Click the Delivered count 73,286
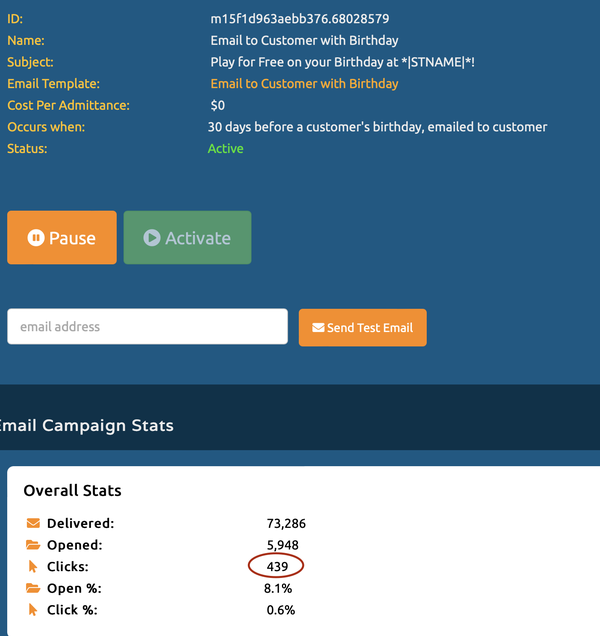600x636 pixels. 285,523
